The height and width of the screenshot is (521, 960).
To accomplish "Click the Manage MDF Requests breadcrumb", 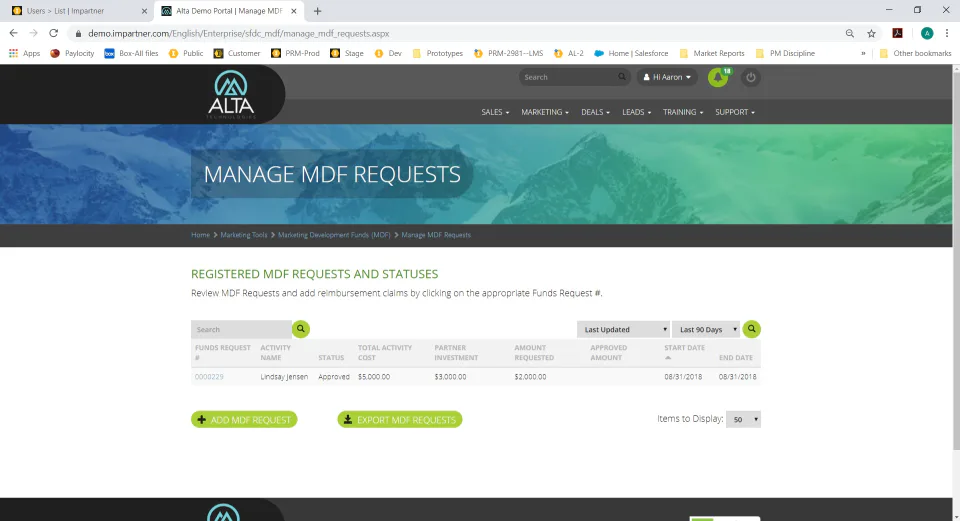I will pyautogui.click(x=436, y=235).
